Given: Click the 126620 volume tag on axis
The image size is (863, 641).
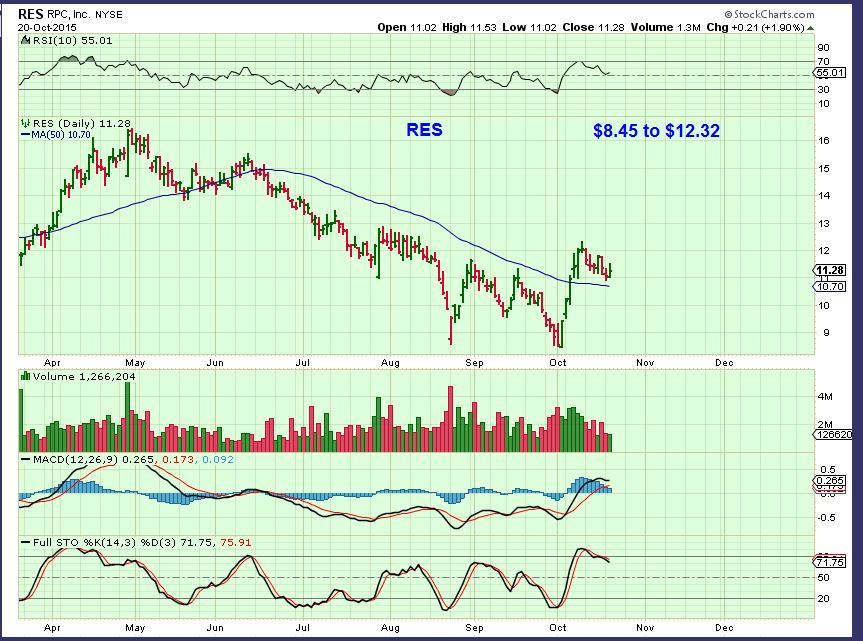Looking at the screenshot, I should tap(832, 434).
